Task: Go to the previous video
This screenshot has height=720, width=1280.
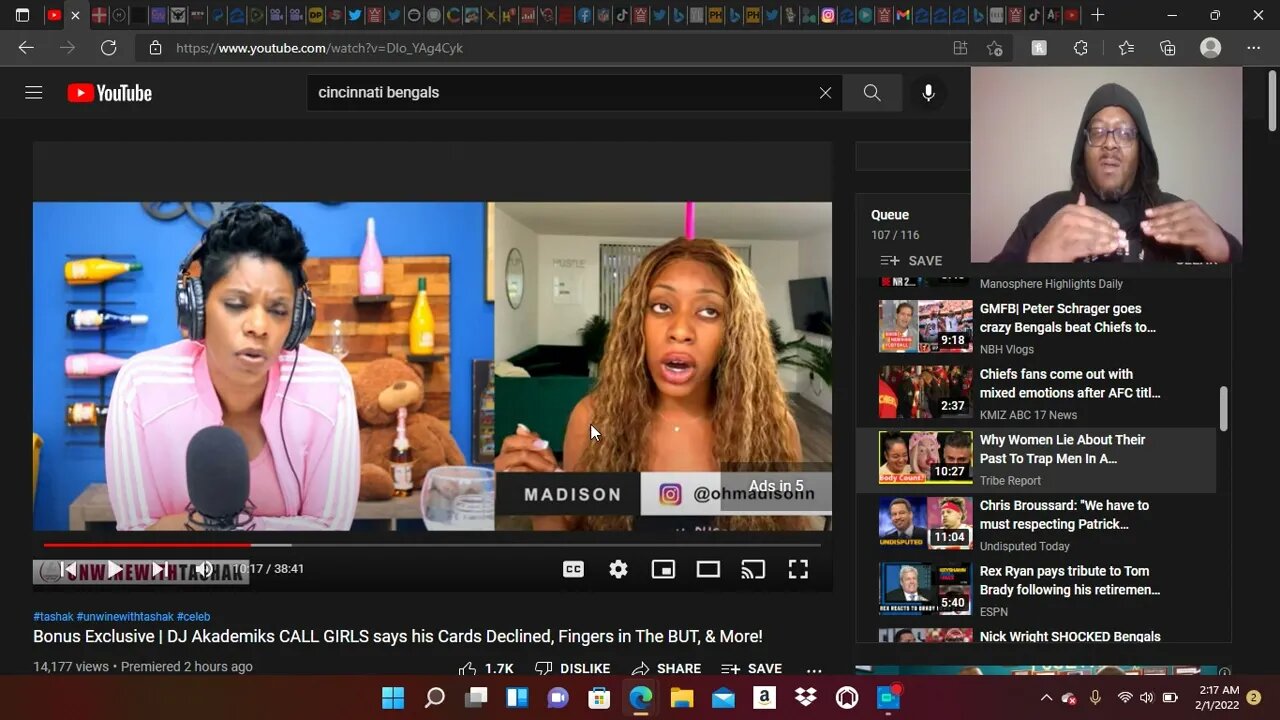Action: pyautogui.click(x=68, y=569)
